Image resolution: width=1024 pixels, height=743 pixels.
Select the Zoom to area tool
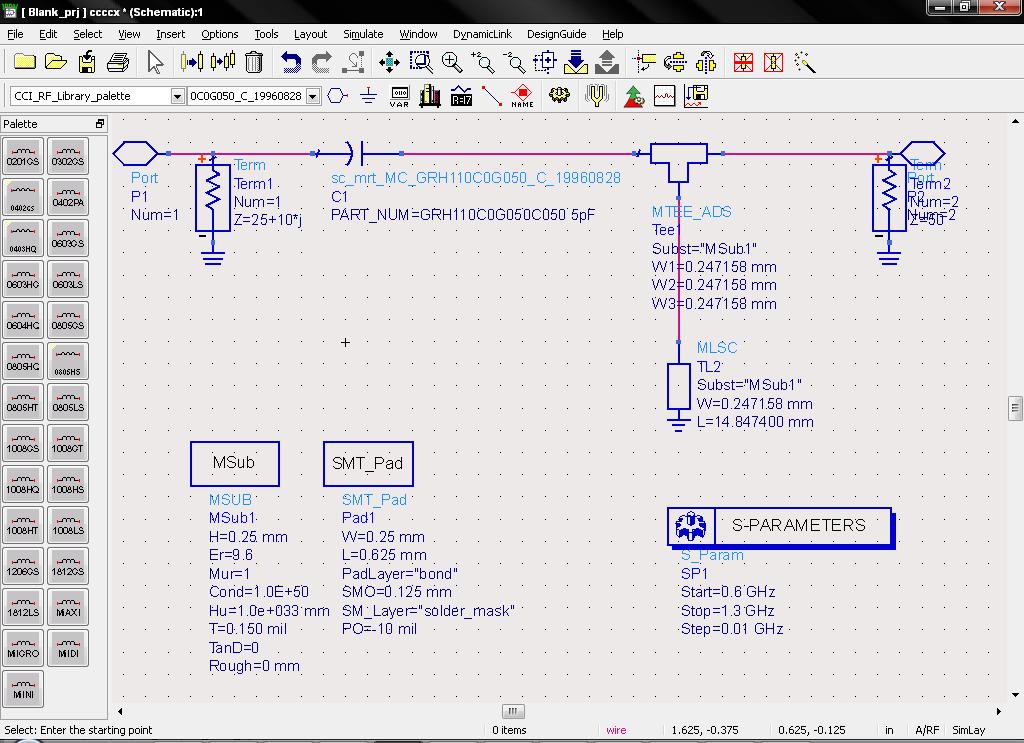[421, 62]
